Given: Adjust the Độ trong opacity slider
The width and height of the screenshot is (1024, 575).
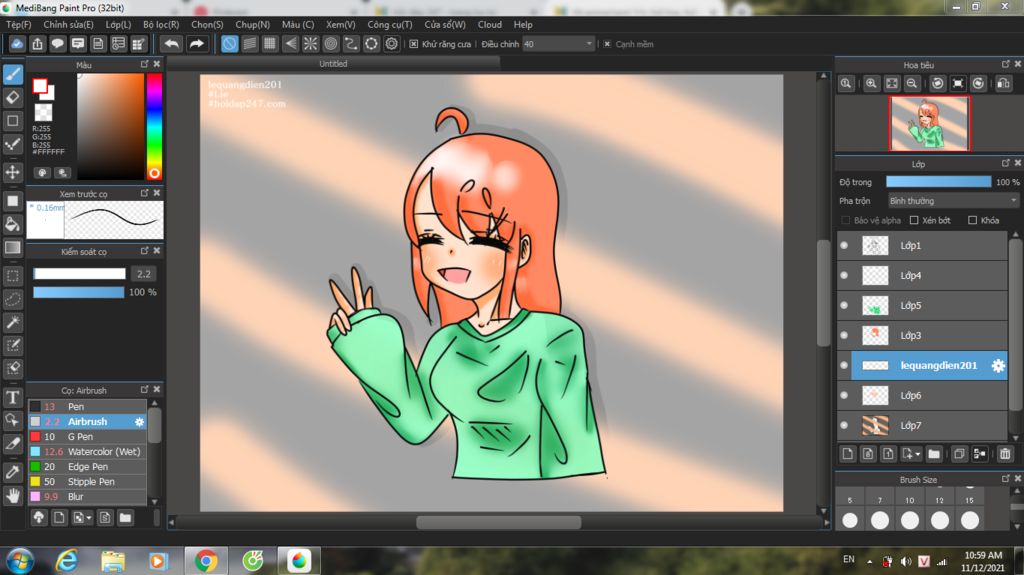Looking at the screenshot, I should coord(938,182).
